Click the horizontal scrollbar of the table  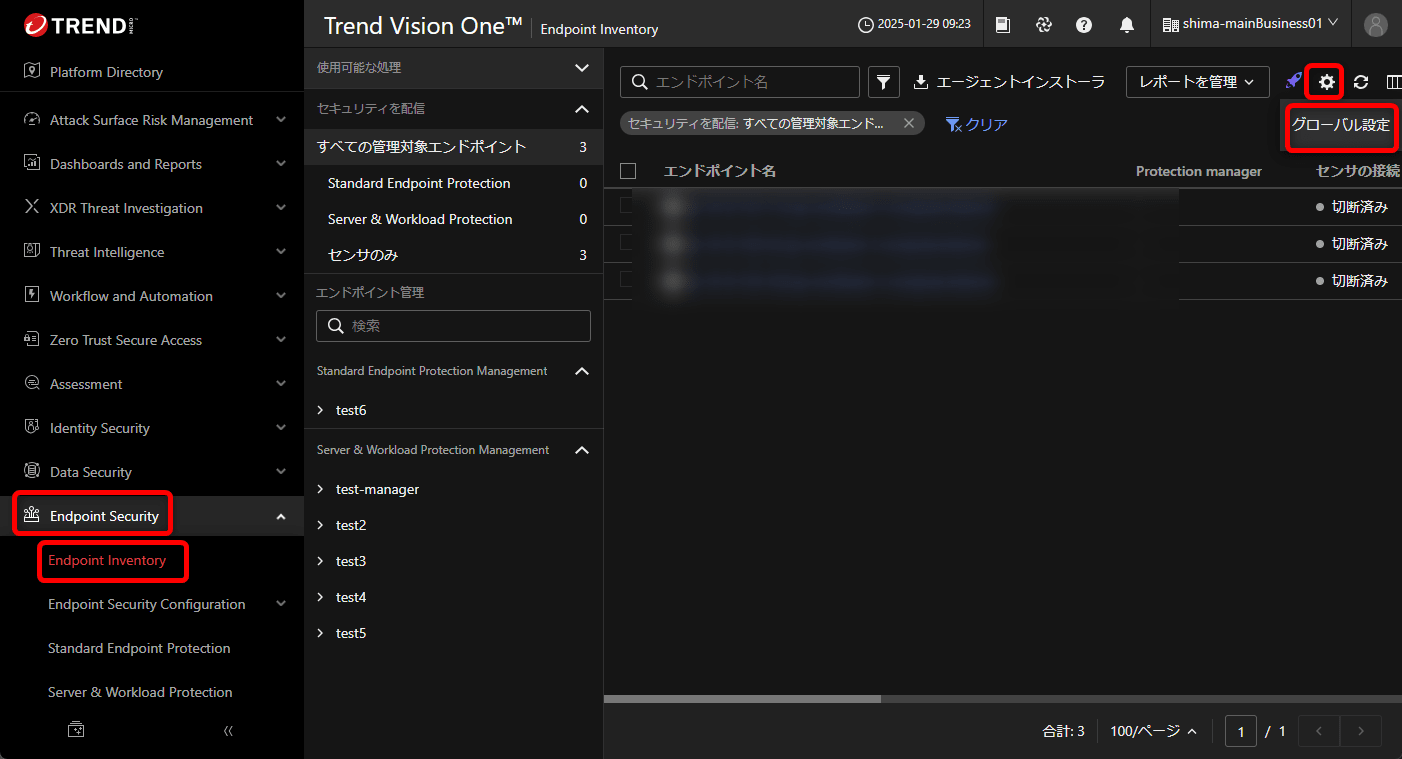pyautogui.click(x=742, y=699)
